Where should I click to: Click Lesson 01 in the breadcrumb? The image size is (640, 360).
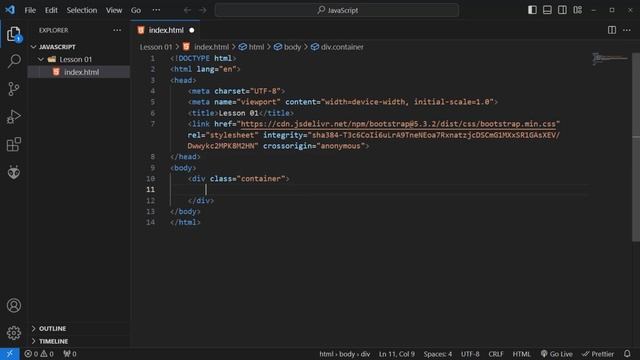coord(156,47)
